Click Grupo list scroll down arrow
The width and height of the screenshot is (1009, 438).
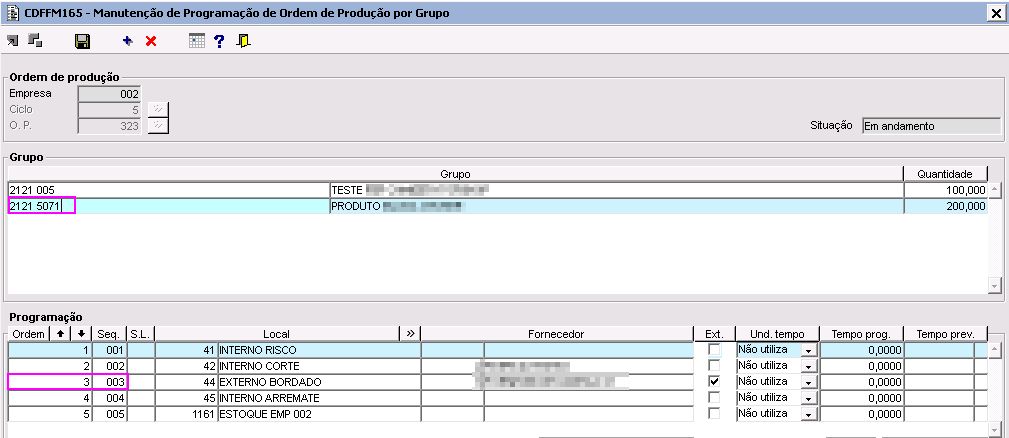(994, 285)
